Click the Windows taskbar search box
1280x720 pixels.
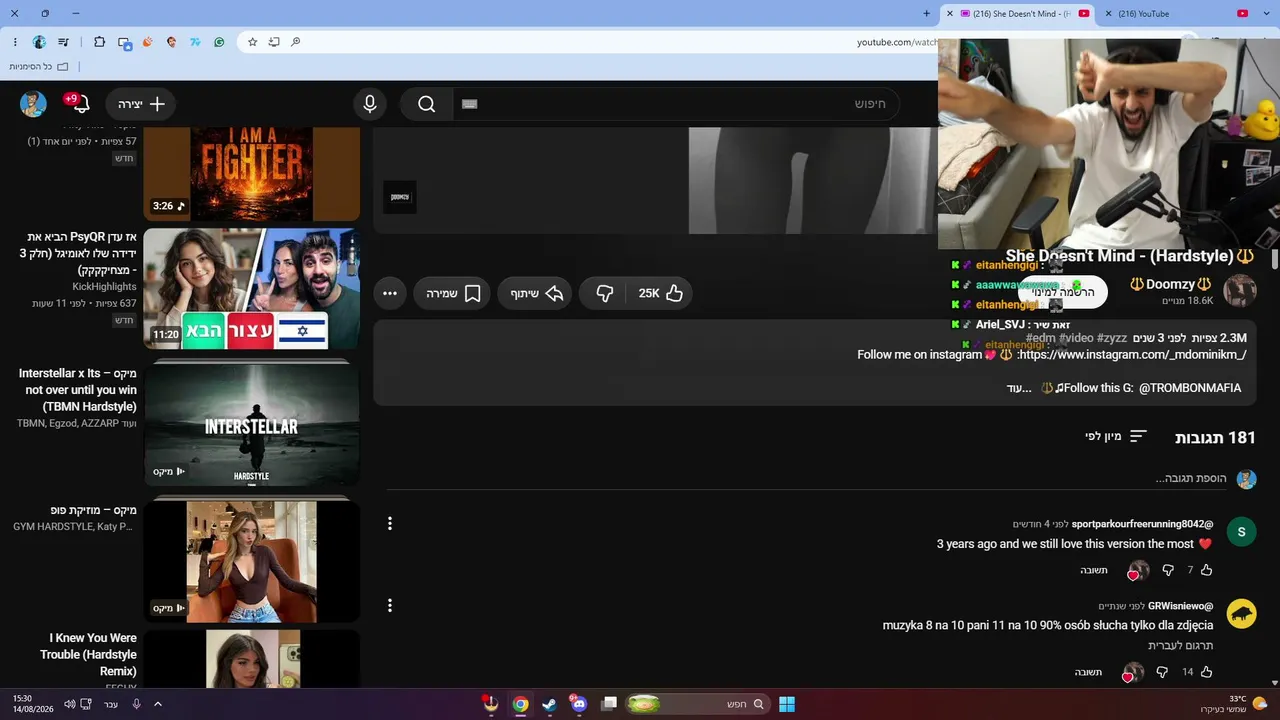[698, 704]
